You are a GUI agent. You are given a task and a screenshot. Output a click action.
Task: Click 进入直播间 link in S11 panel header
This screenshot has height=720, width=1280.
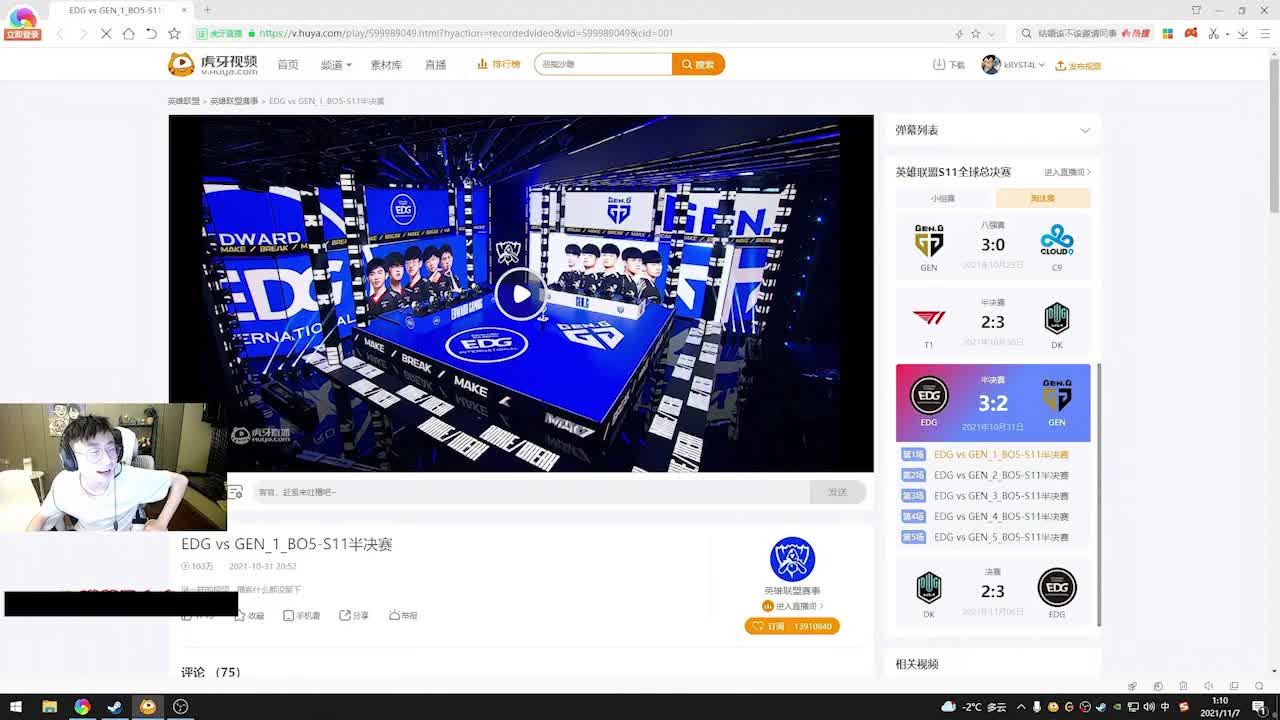pos(1067,172)
